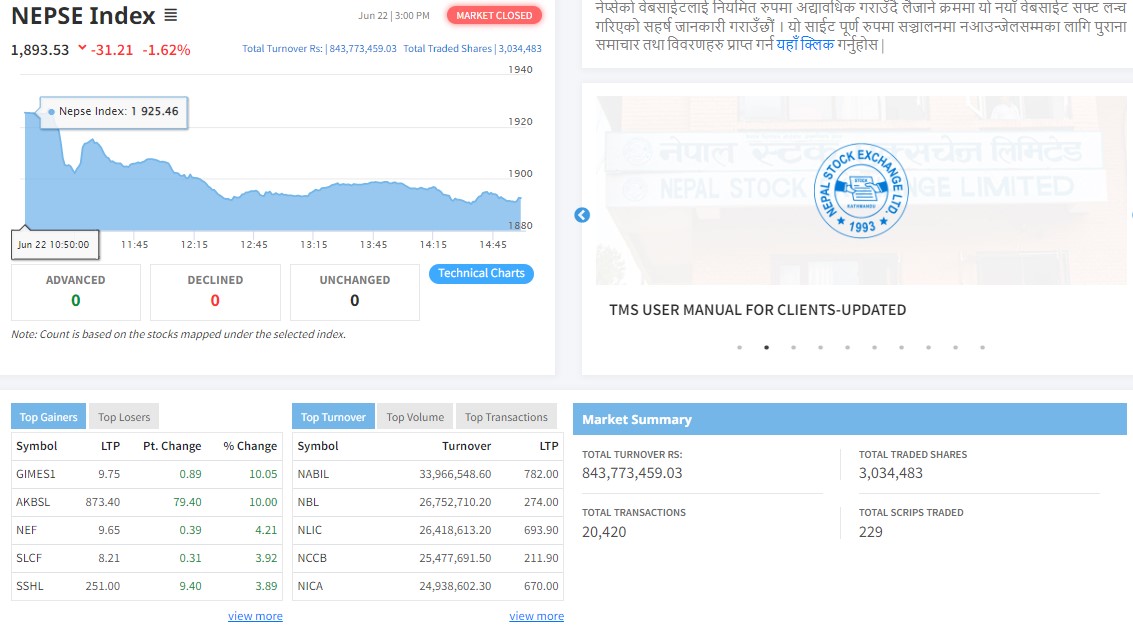Open view more under Top Gainers table
1133x629 pixels.
255,616
